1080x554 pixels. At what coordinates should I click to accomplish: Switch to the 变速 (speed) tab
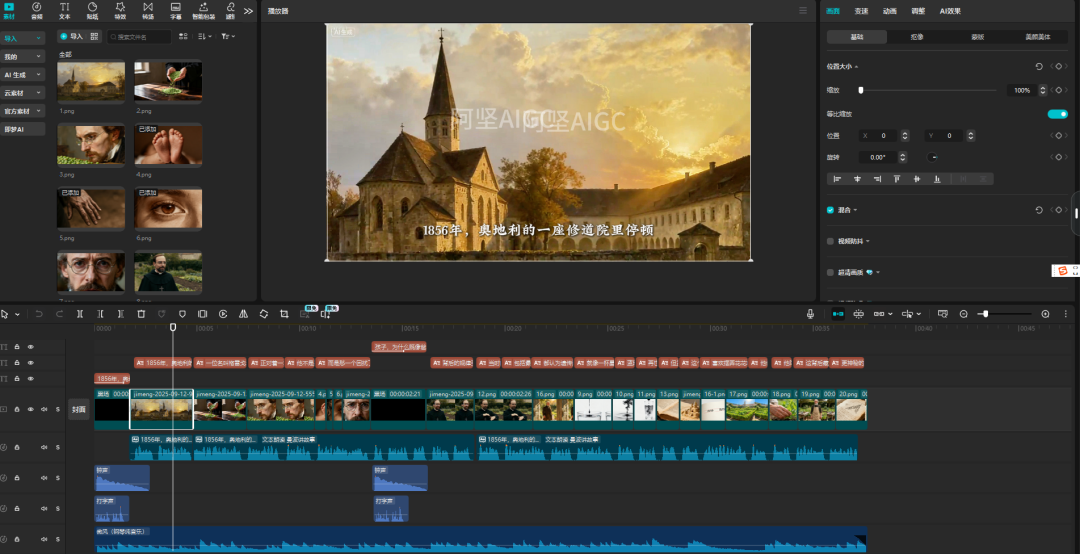pyautogui.click(x=861, y=11)
